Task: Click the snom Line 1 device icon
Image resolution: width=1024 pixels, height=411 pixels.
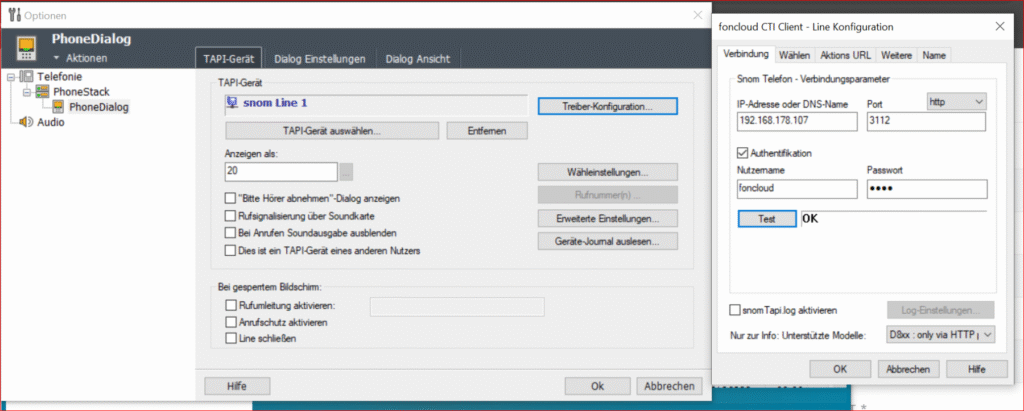Action: (232, 102)
